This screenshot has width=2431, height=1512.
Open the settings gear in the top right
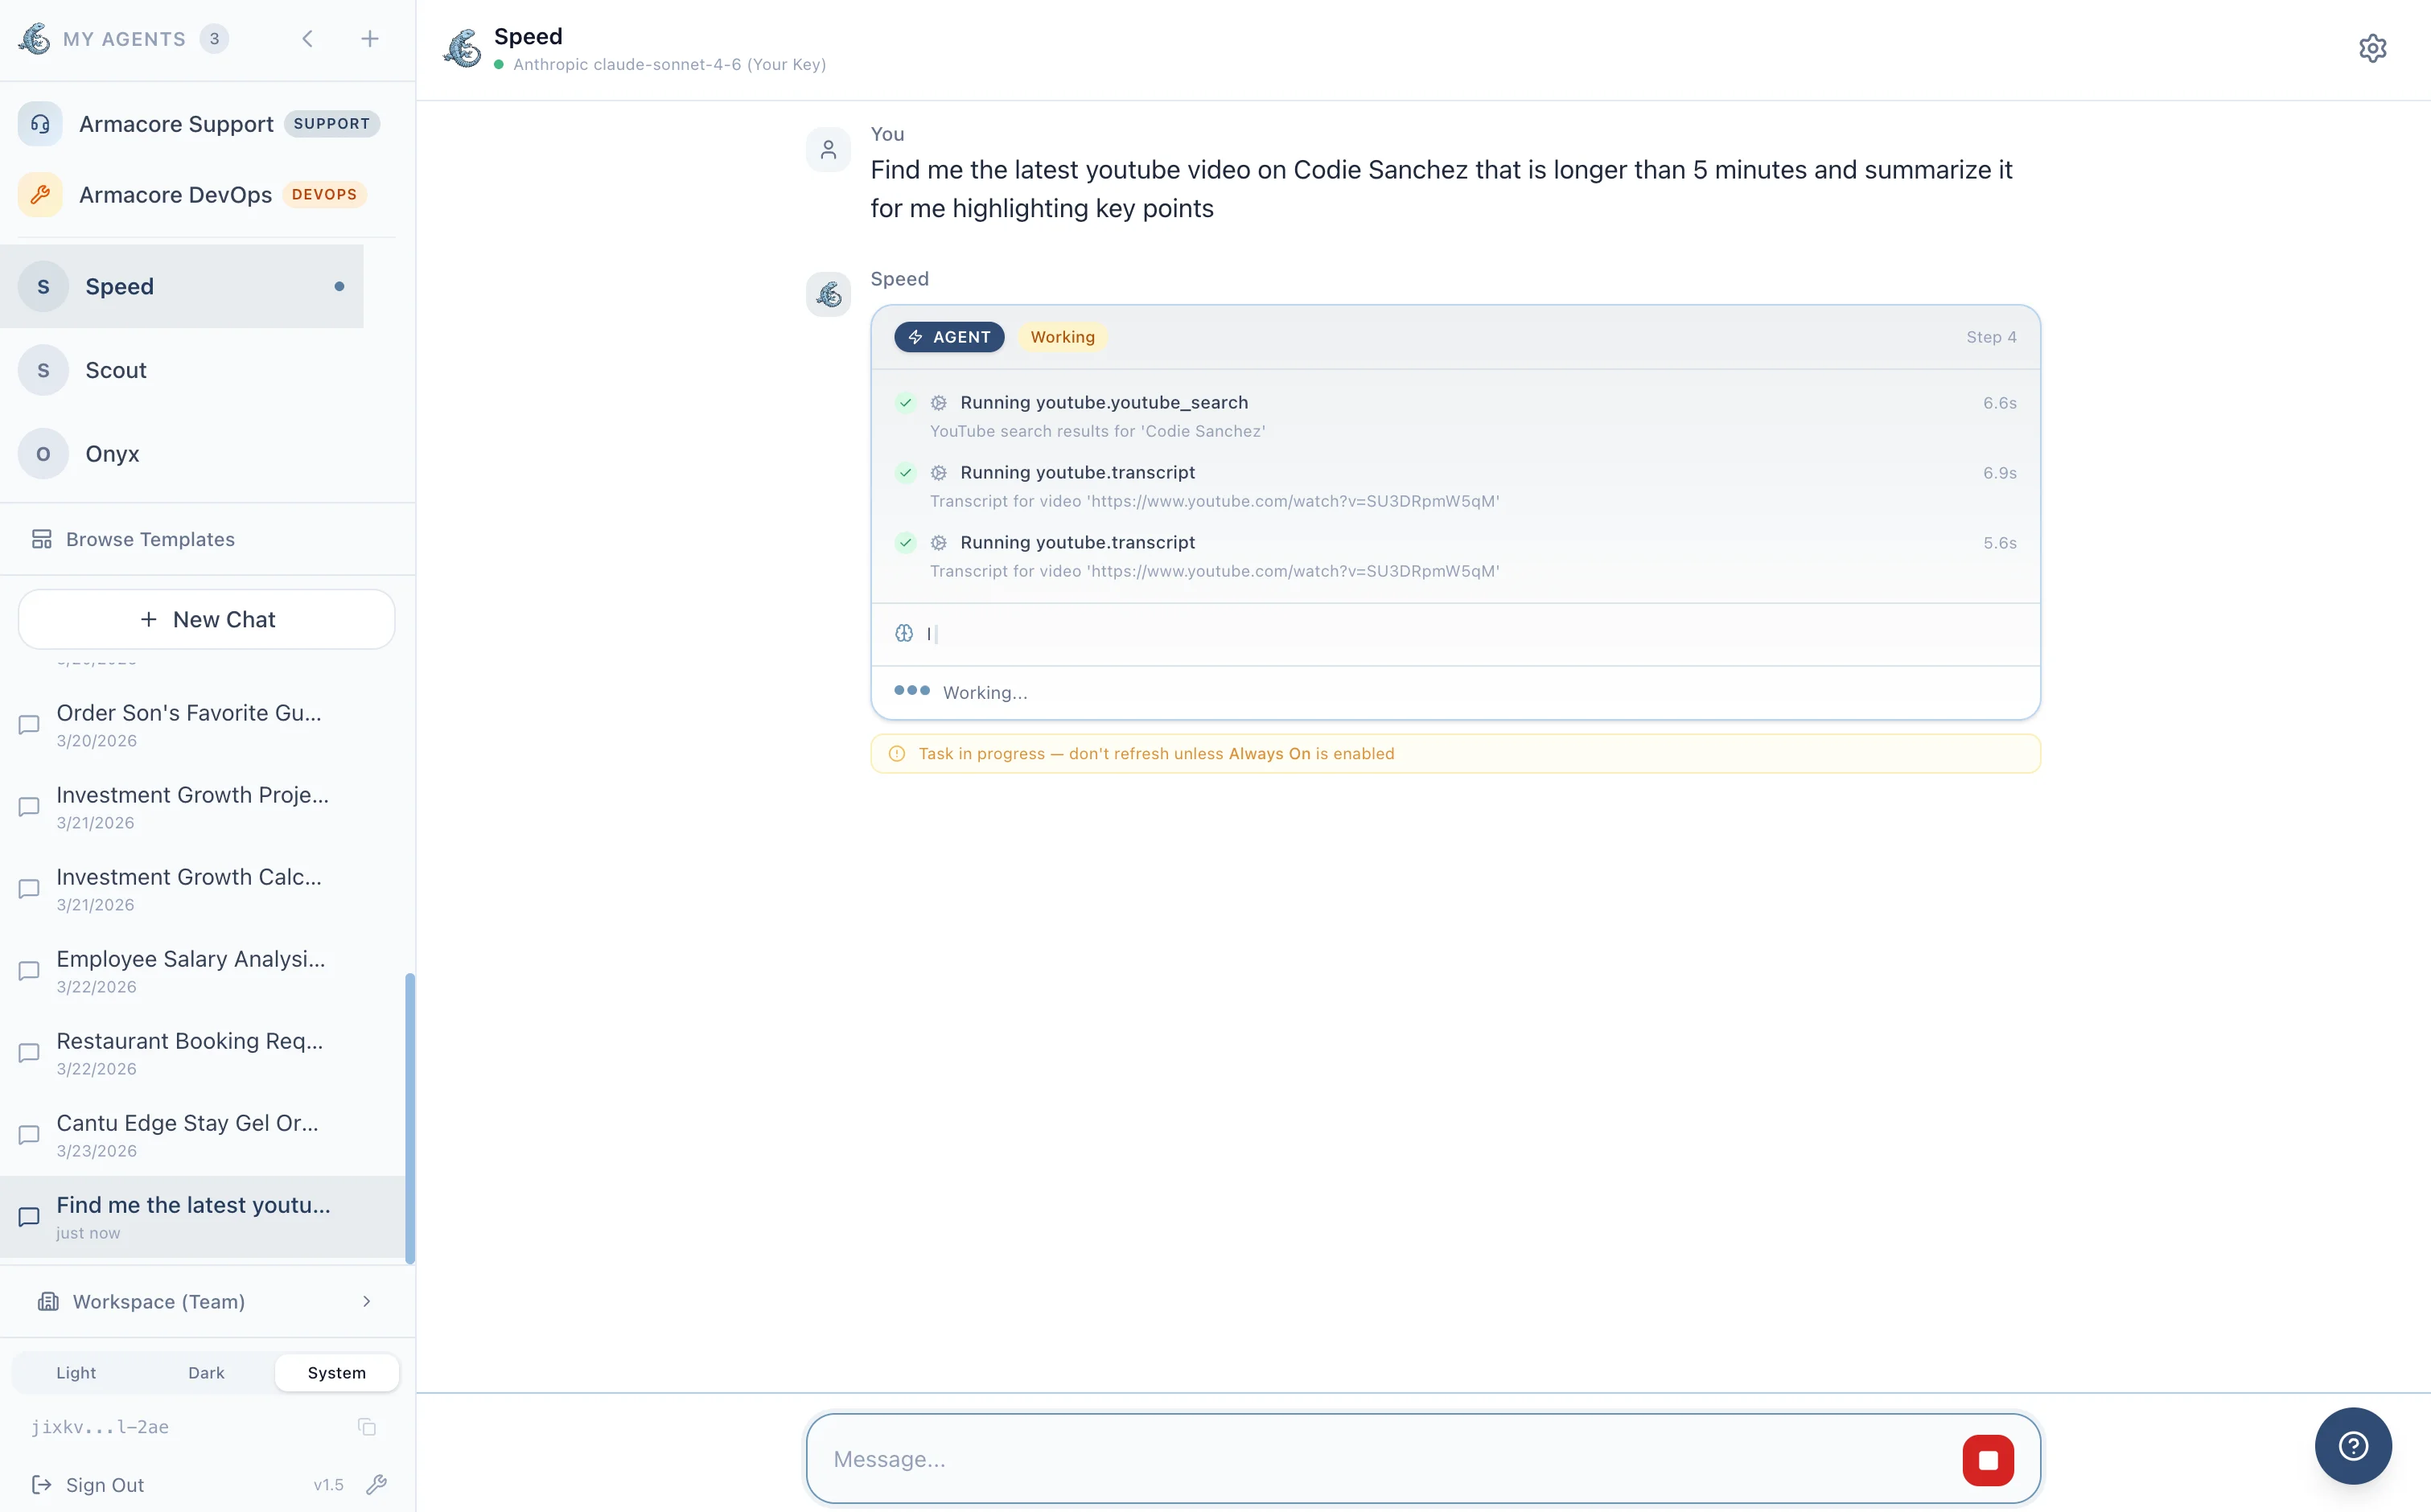[x=2375, y=47]
